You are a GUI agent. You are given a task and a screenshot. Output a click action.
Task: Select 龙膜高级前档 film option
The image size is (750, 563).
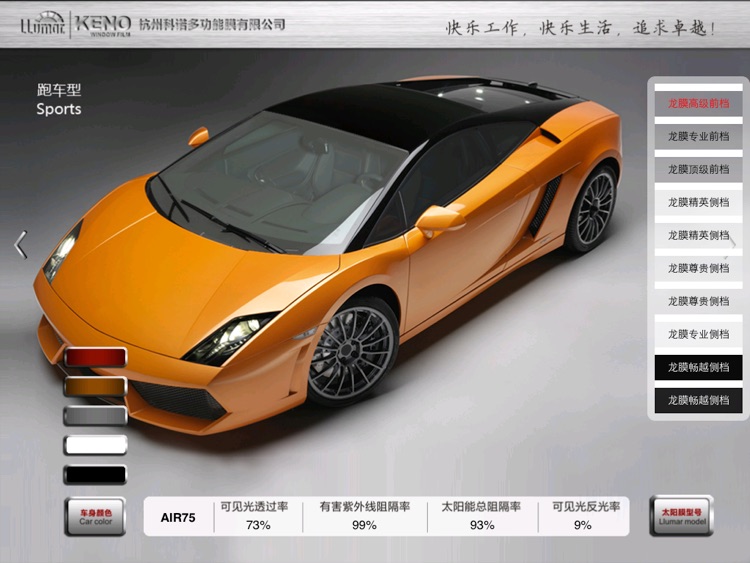pyautogui.click(x=698, y=103)
